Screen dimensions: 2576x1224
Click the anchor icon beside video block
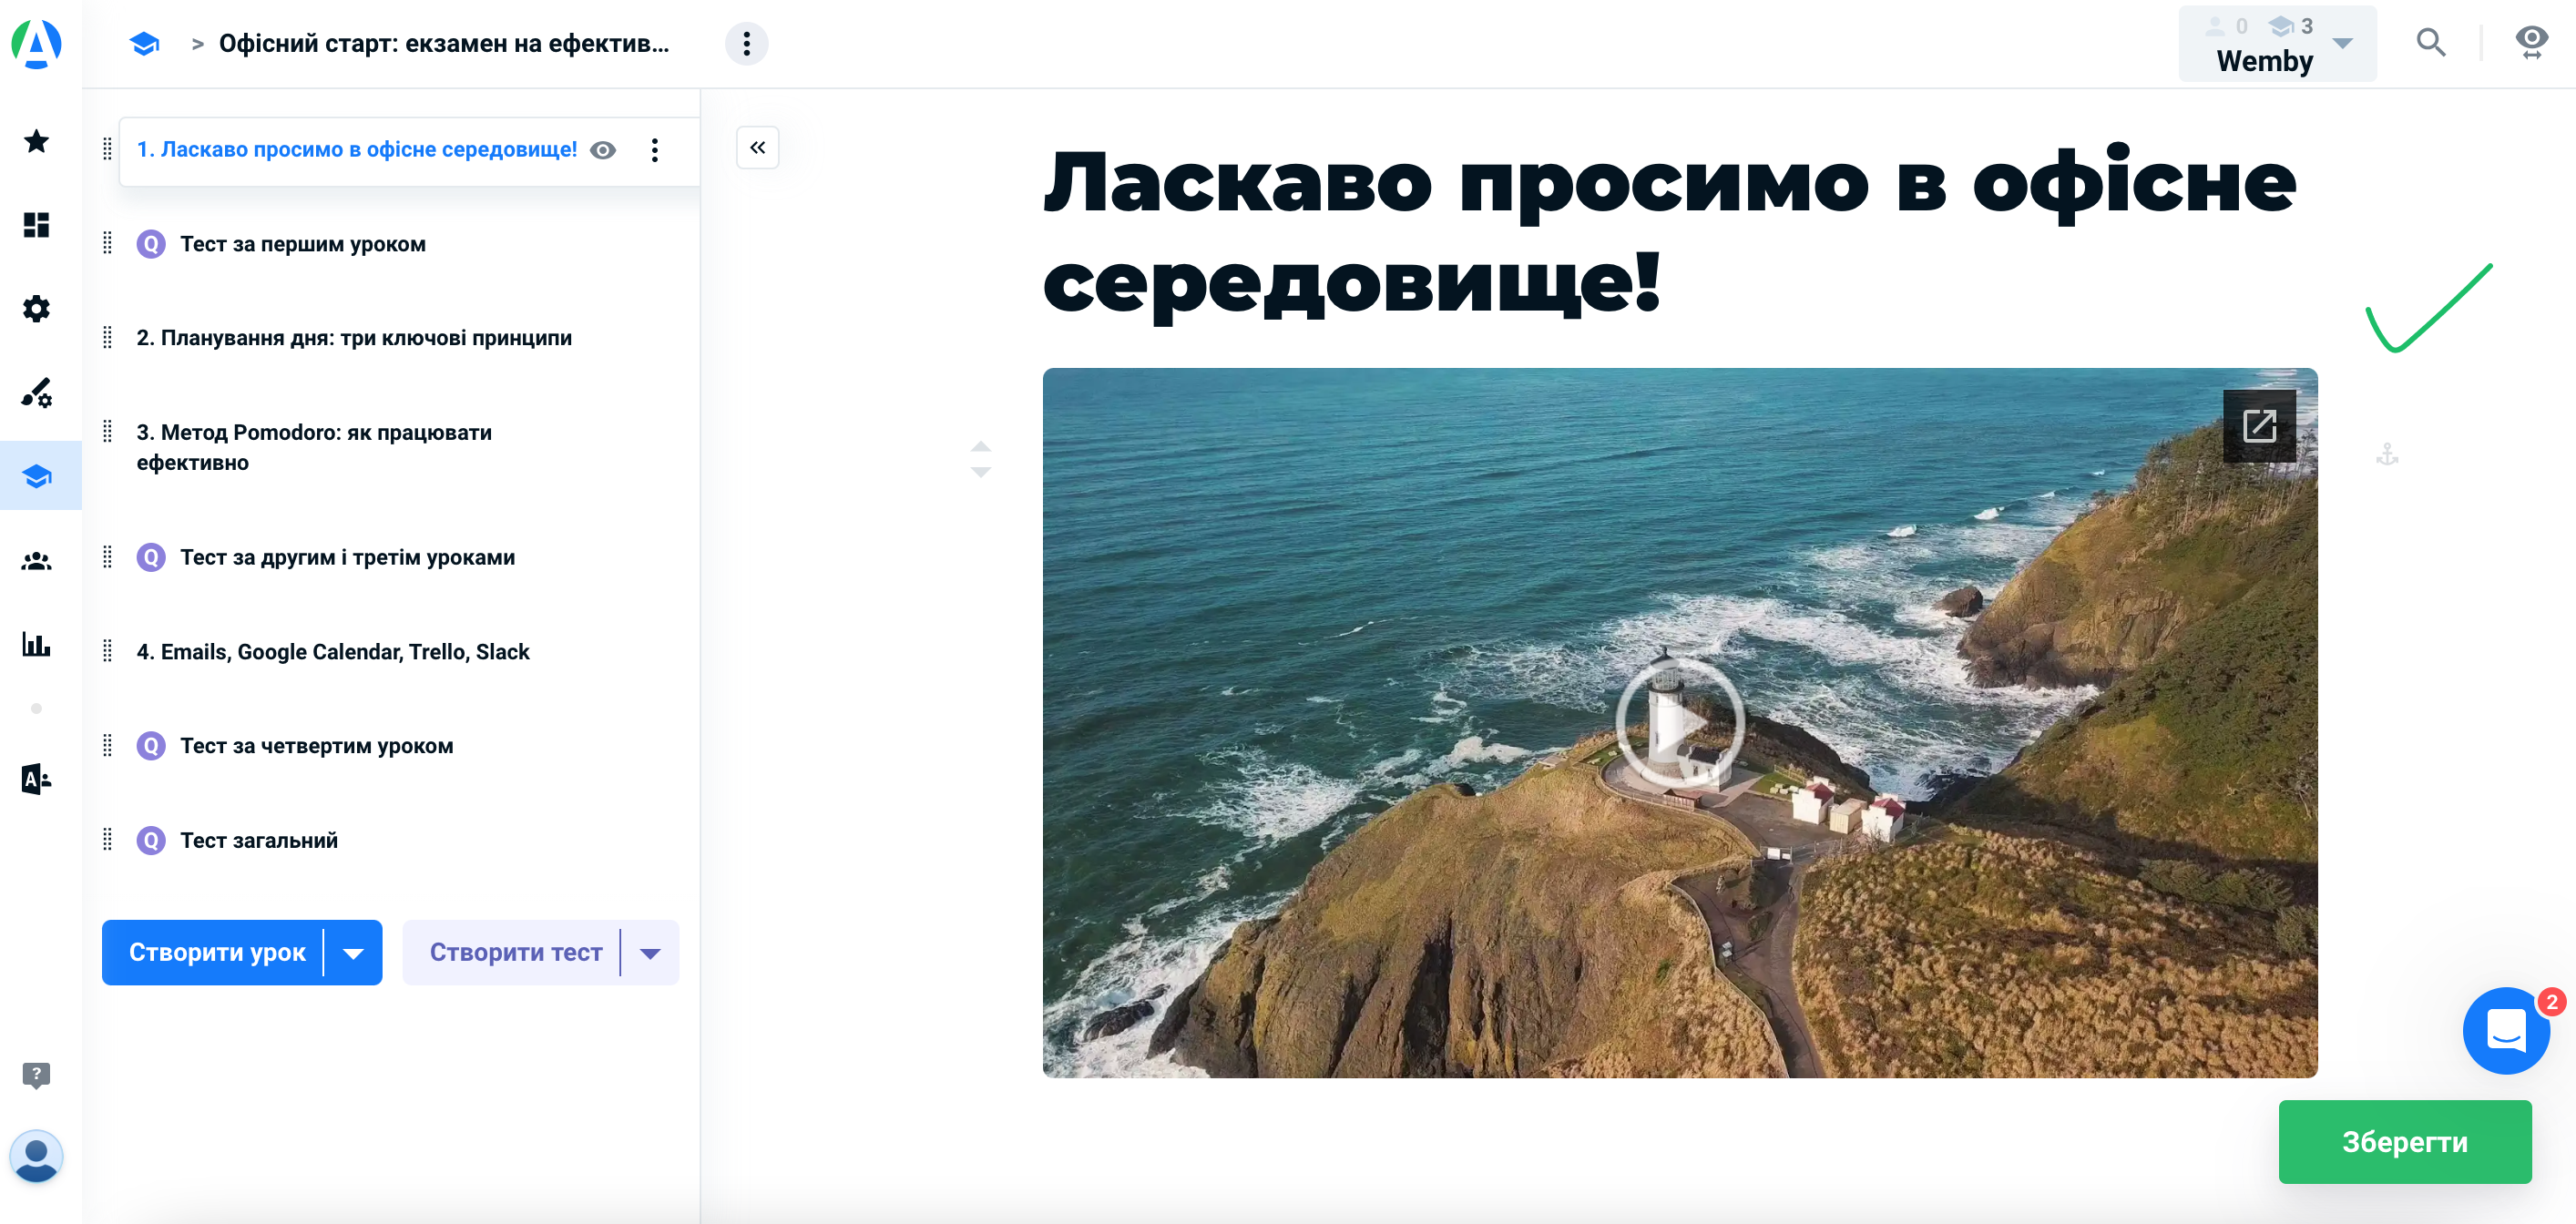[x=2387, y=455]
